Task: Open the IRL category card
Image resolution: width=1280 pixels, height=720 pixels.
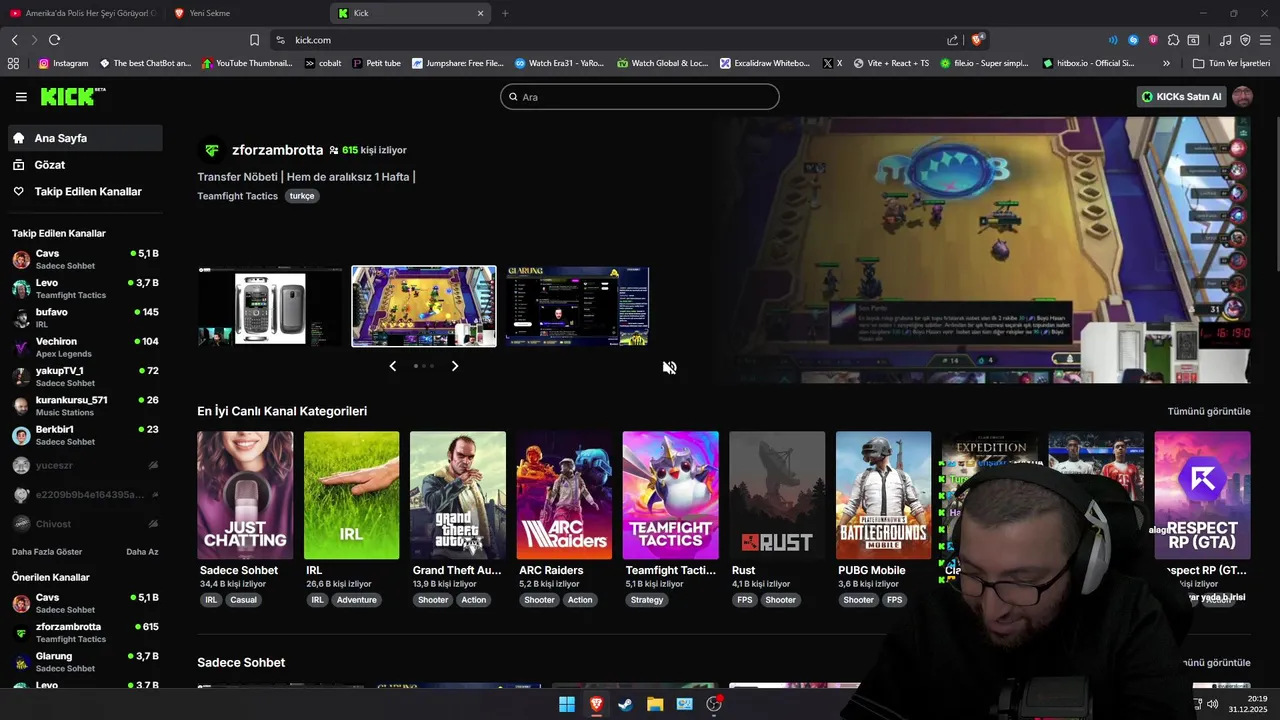Action: [x=351, y=495]
